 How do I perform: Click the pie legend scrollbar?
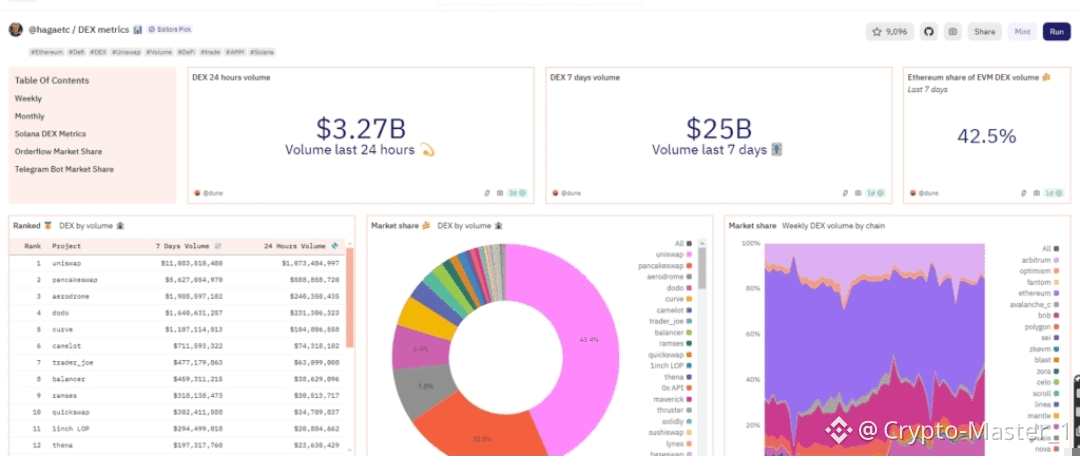click(702, 268)
